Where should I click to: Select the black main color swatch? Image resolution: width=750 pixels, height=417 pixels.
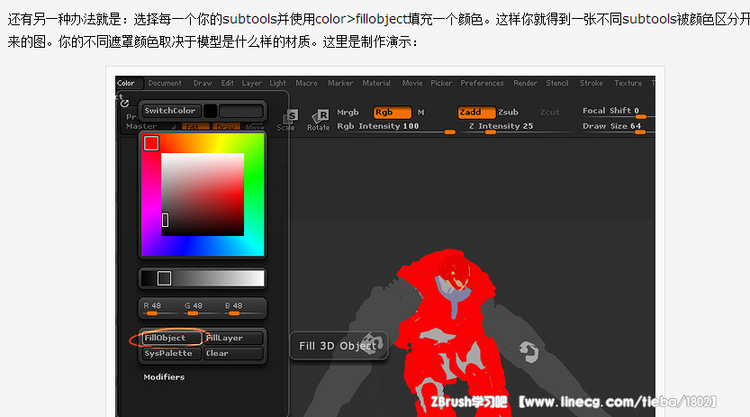coord(210,111)
